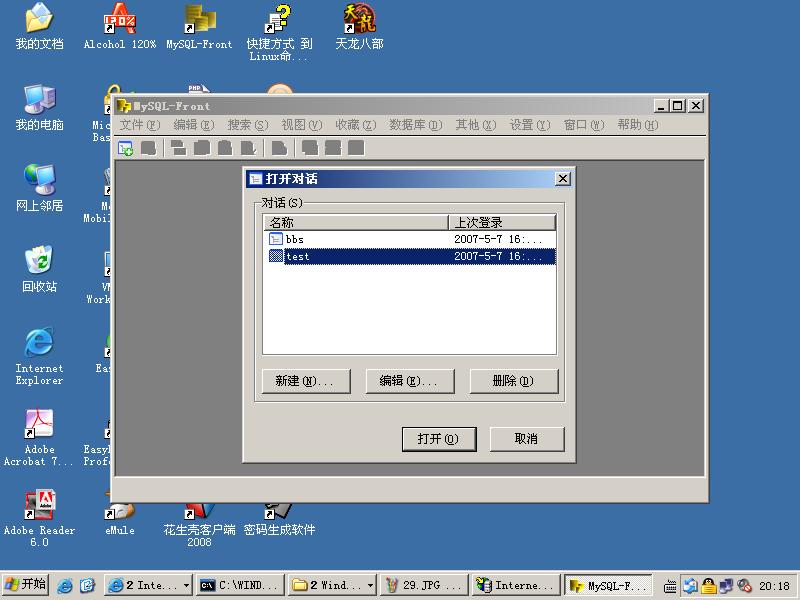Select 我的电脑 desktop icon
Screen dimensions: 800x600
click(39, 108)
